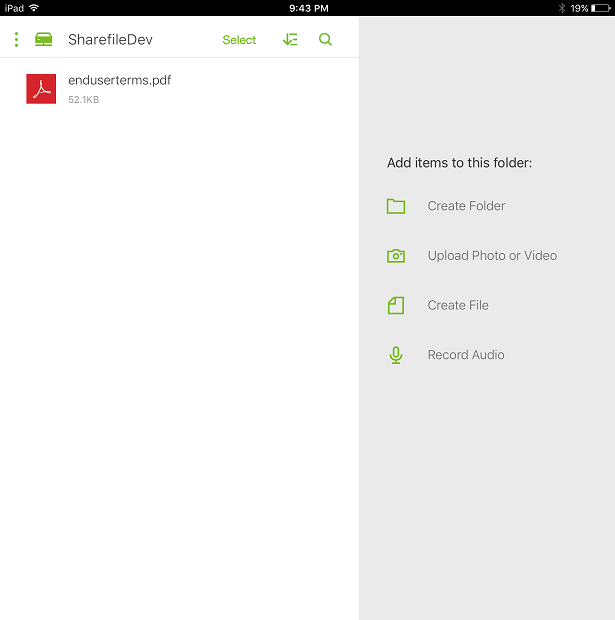
Task: Choose the Record Audio option
Action: 466,355
